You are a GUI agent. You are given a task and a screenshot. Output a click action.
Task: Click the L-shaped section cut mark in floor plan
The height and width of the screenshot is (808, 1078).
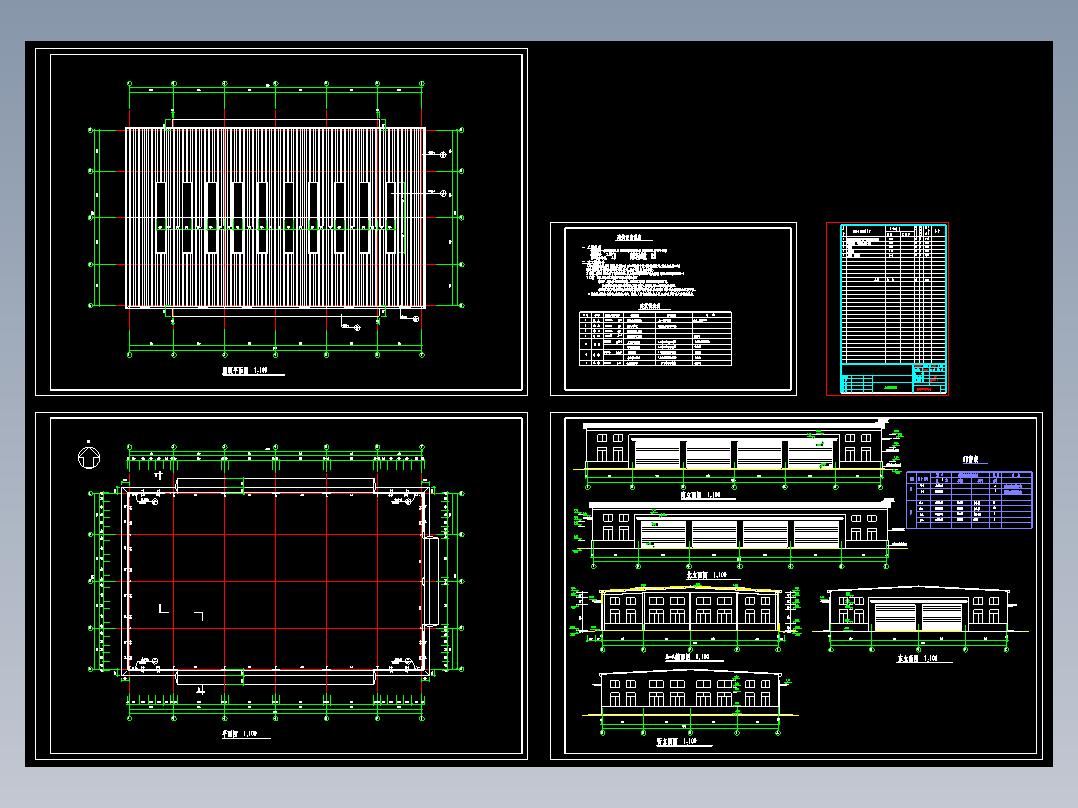point(163,609)
